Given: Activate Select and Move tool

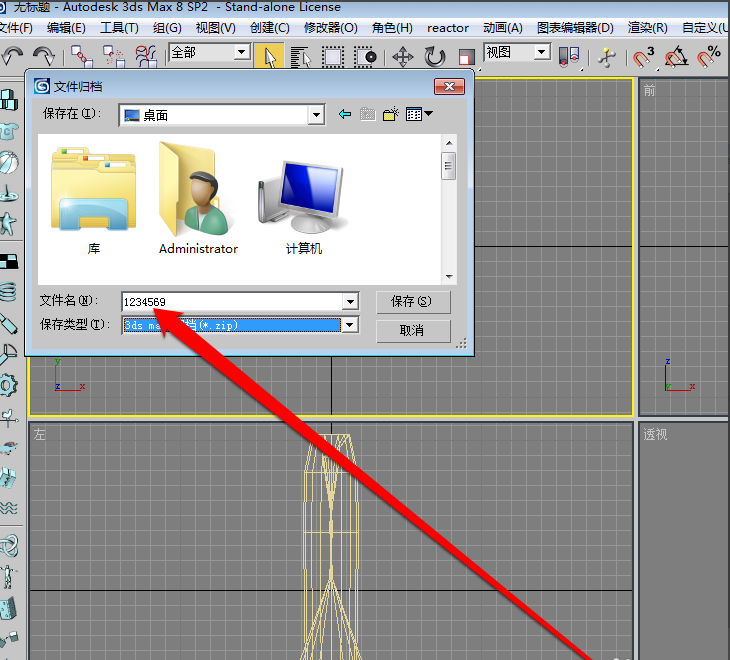Looking at the screenshot, I should tap(403, 57).
